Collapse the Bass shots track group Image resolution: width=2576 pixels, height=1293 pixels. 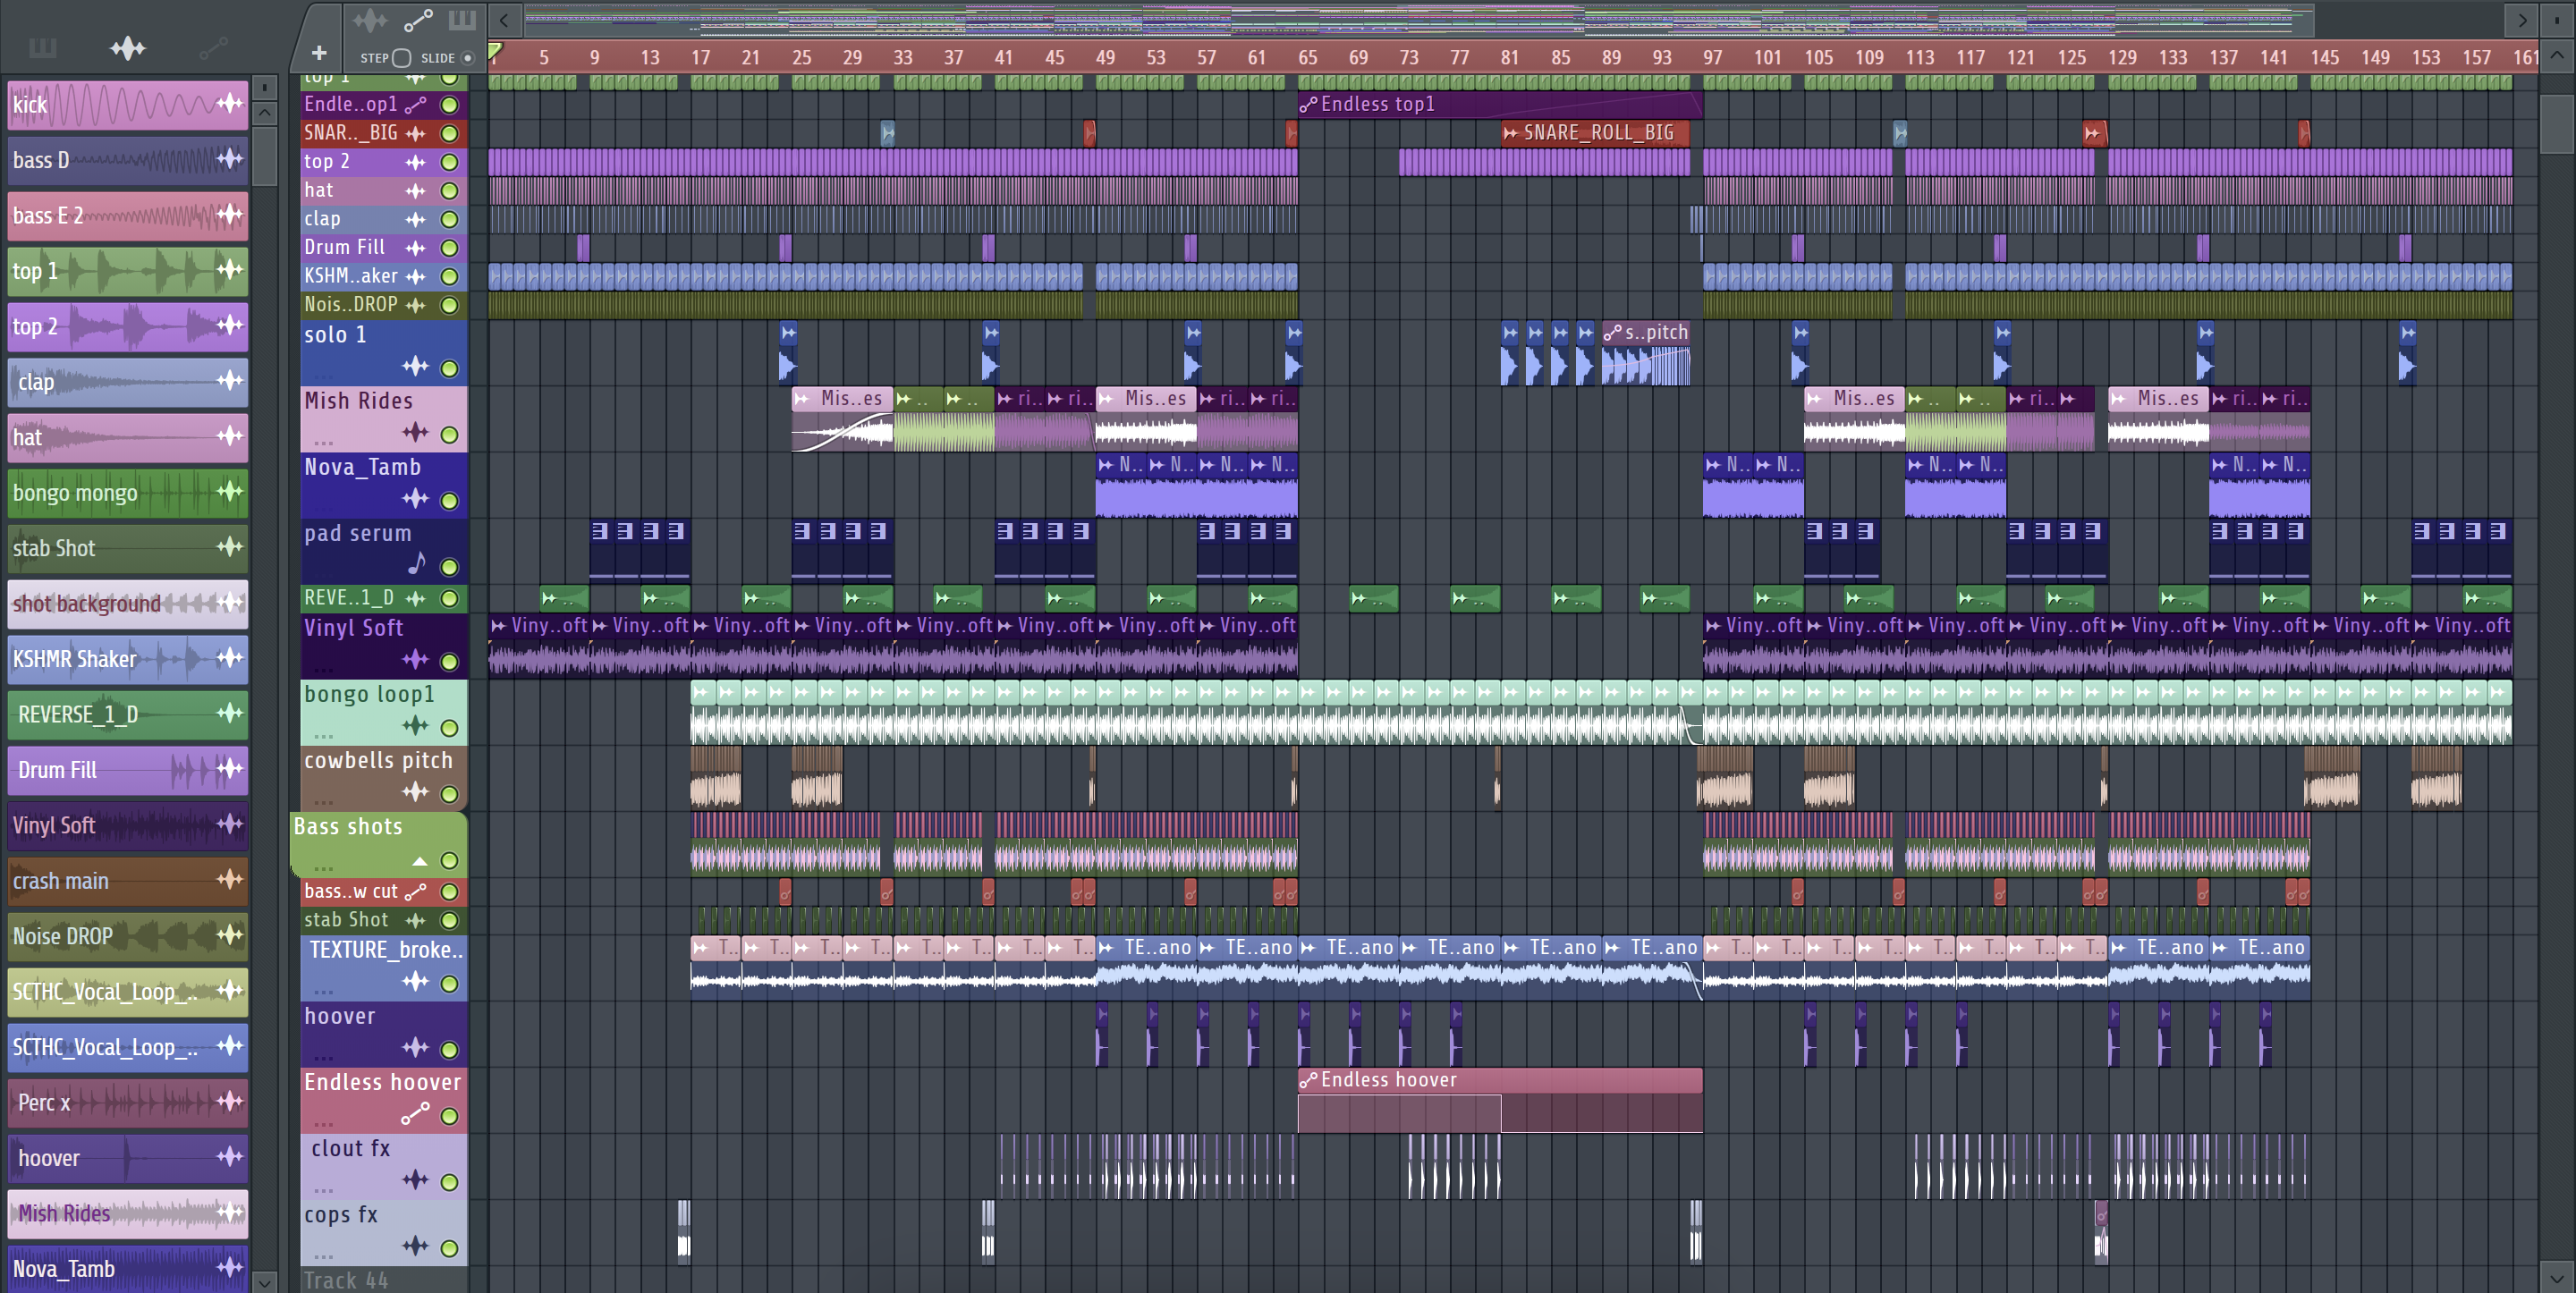point(420,861)
